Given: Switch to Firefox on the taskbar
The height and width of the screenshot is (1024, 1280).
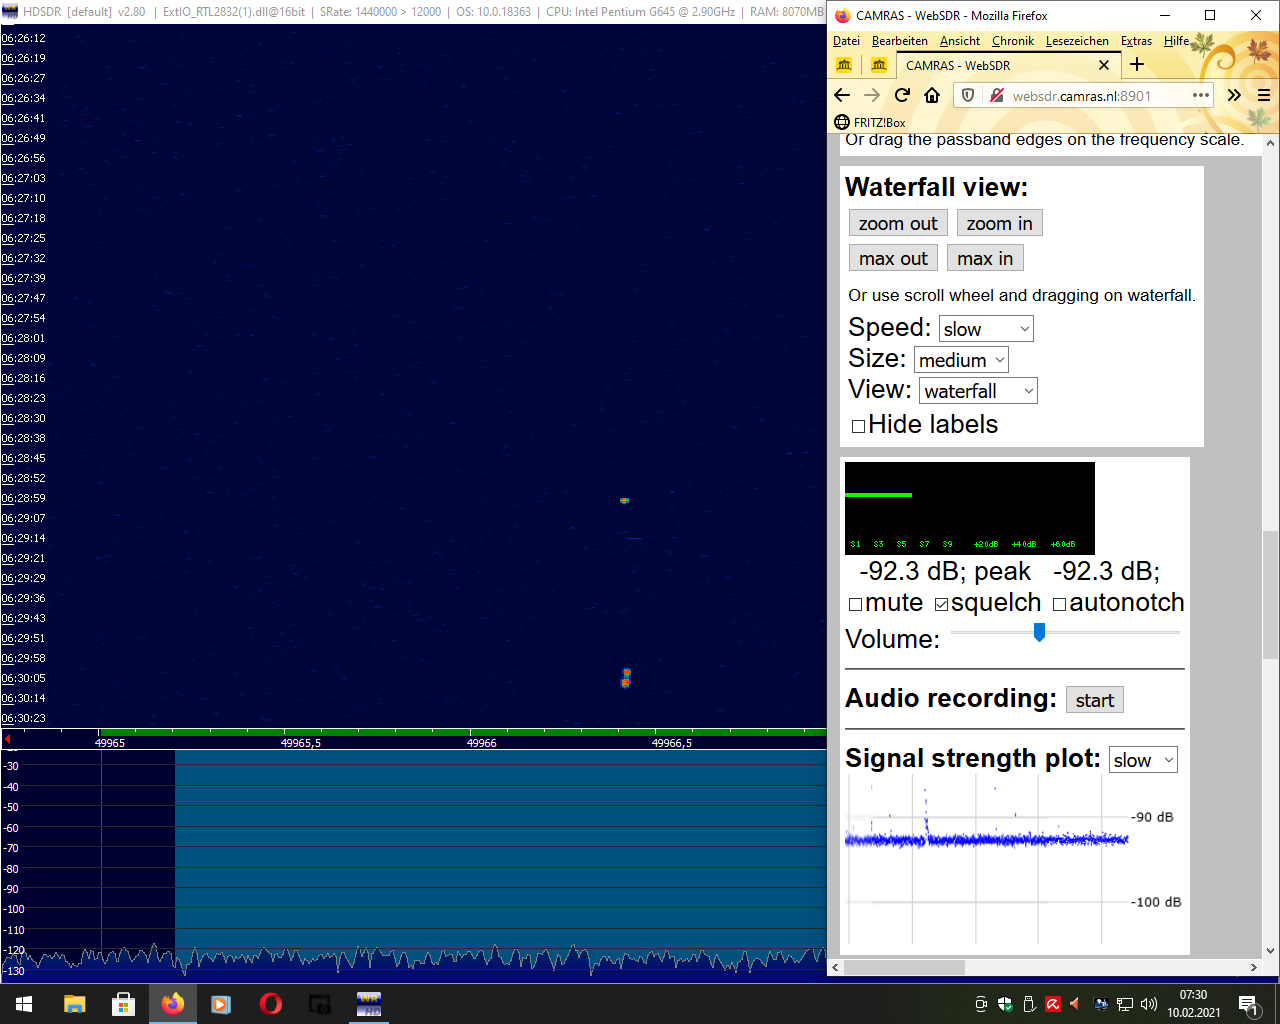Looking at the screenshot, I should coord(173,1004).
